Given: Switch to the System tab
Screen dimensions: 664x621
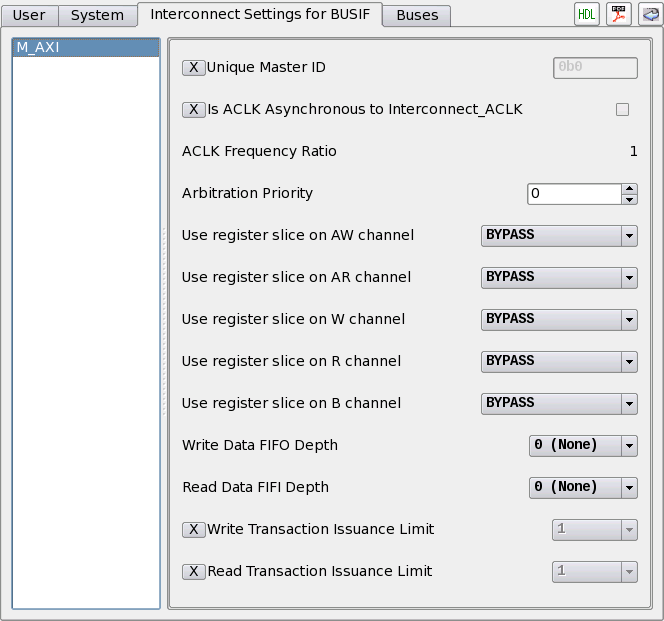Looking at the screenshot, I should click(97, 16).
